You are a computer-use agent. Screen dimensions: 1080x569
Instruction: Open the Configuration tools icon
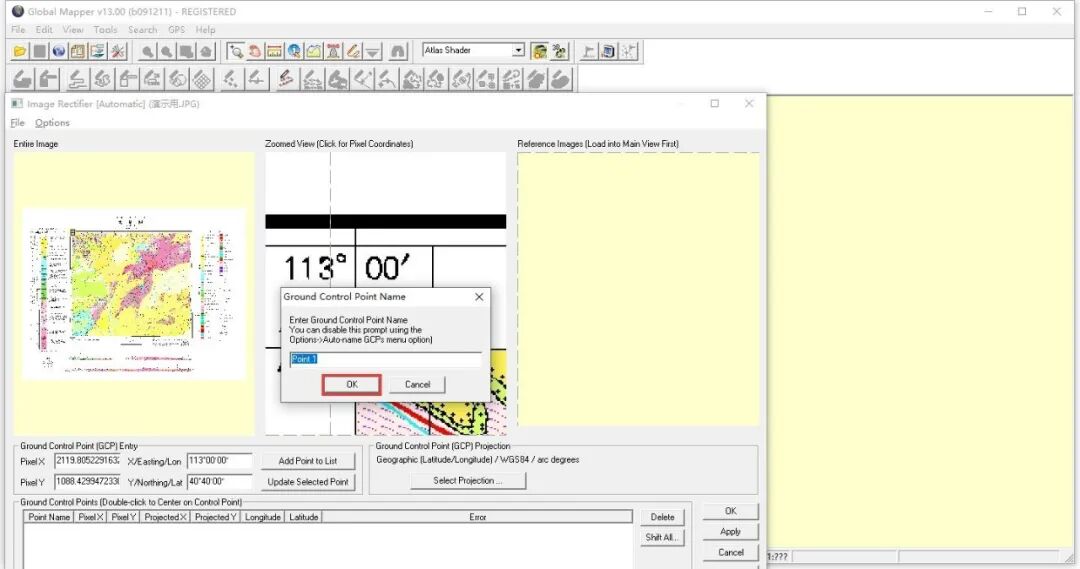pyautogui.click(x=118, y=51)
